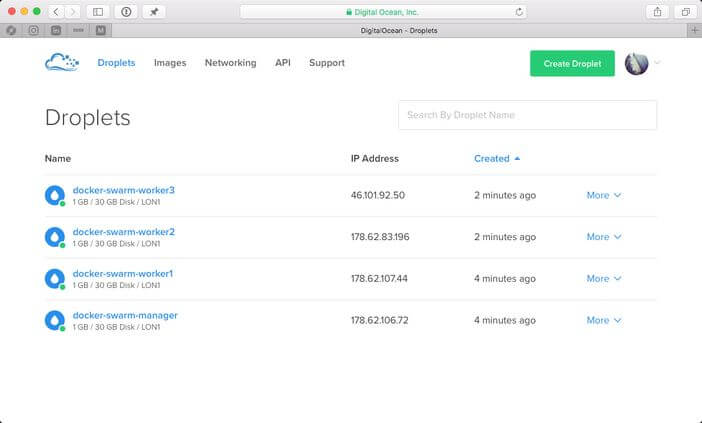Image resolution: width=702 pixels, height=423 pixels.
Task: Click the show all tabs icon
Action: [685, 12]
